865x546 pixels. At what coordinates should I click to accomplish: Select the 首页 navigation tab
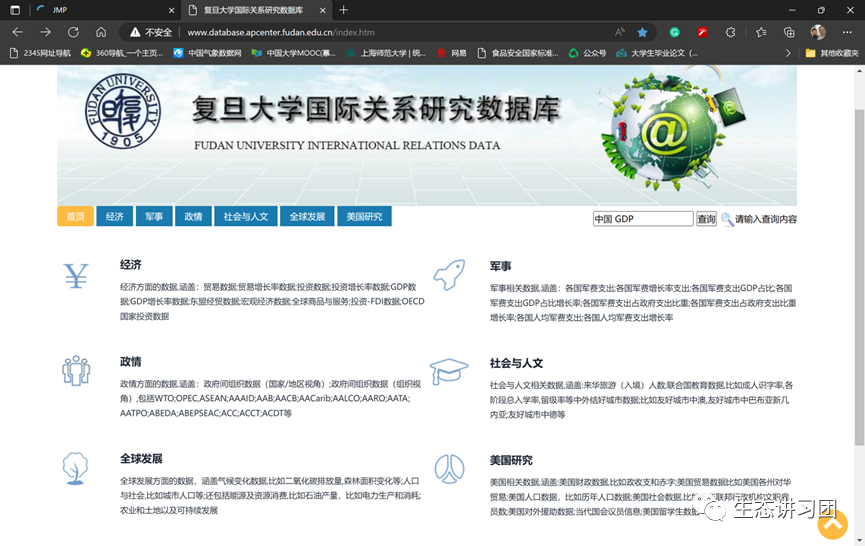coord(76,216)
